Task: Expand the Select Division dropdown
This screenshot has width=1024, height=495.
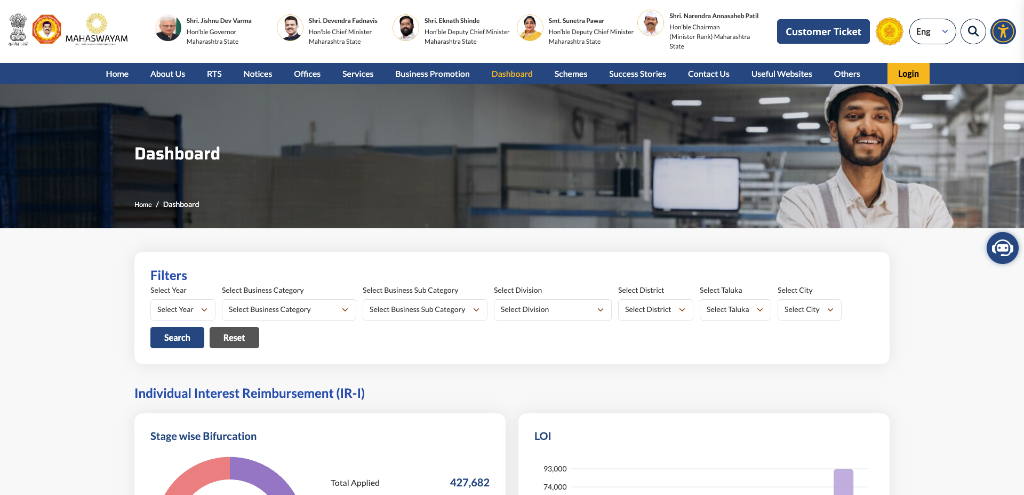Action: click(x=552, y=310)
